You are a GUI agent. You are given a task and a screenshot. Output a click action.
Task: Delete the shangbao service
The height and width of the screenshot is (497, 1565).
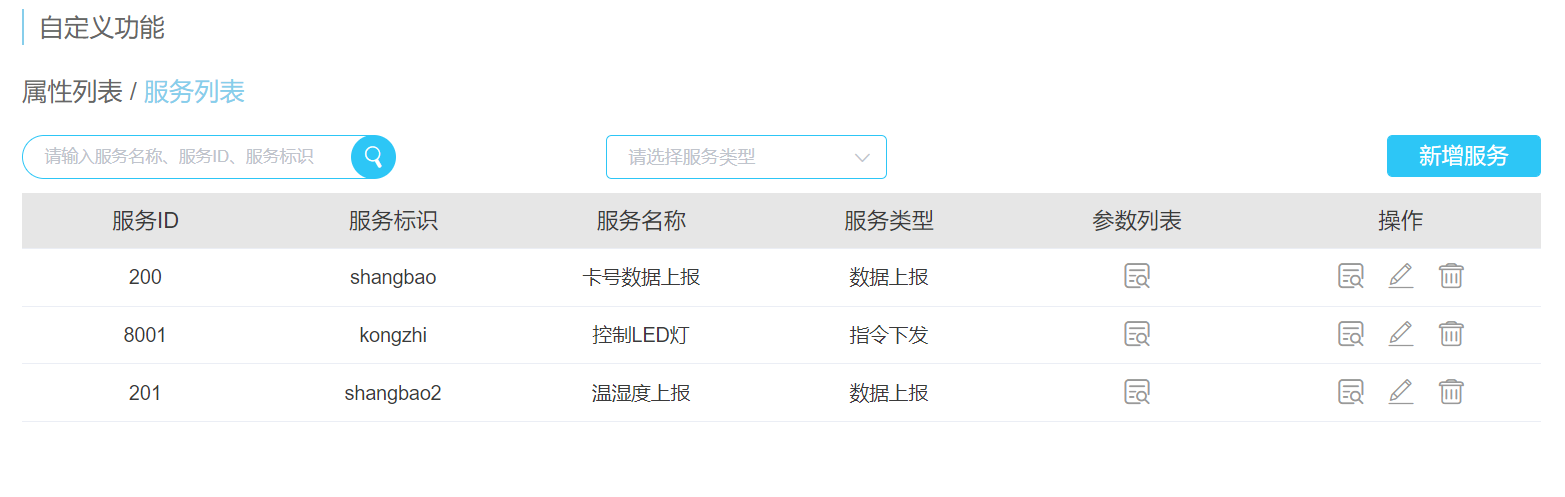(1451, 277)
